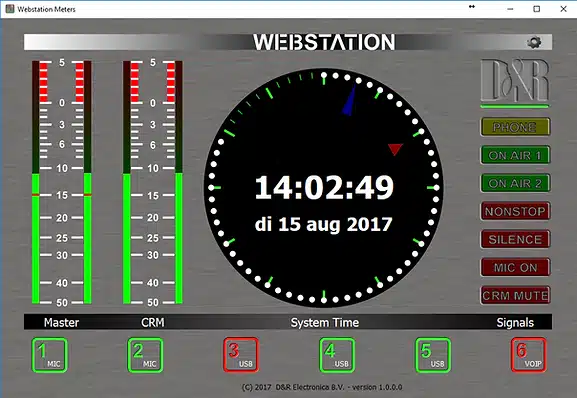Toggle the MIC ON indicator
577x398 pixels.
(x=515, y=267)
